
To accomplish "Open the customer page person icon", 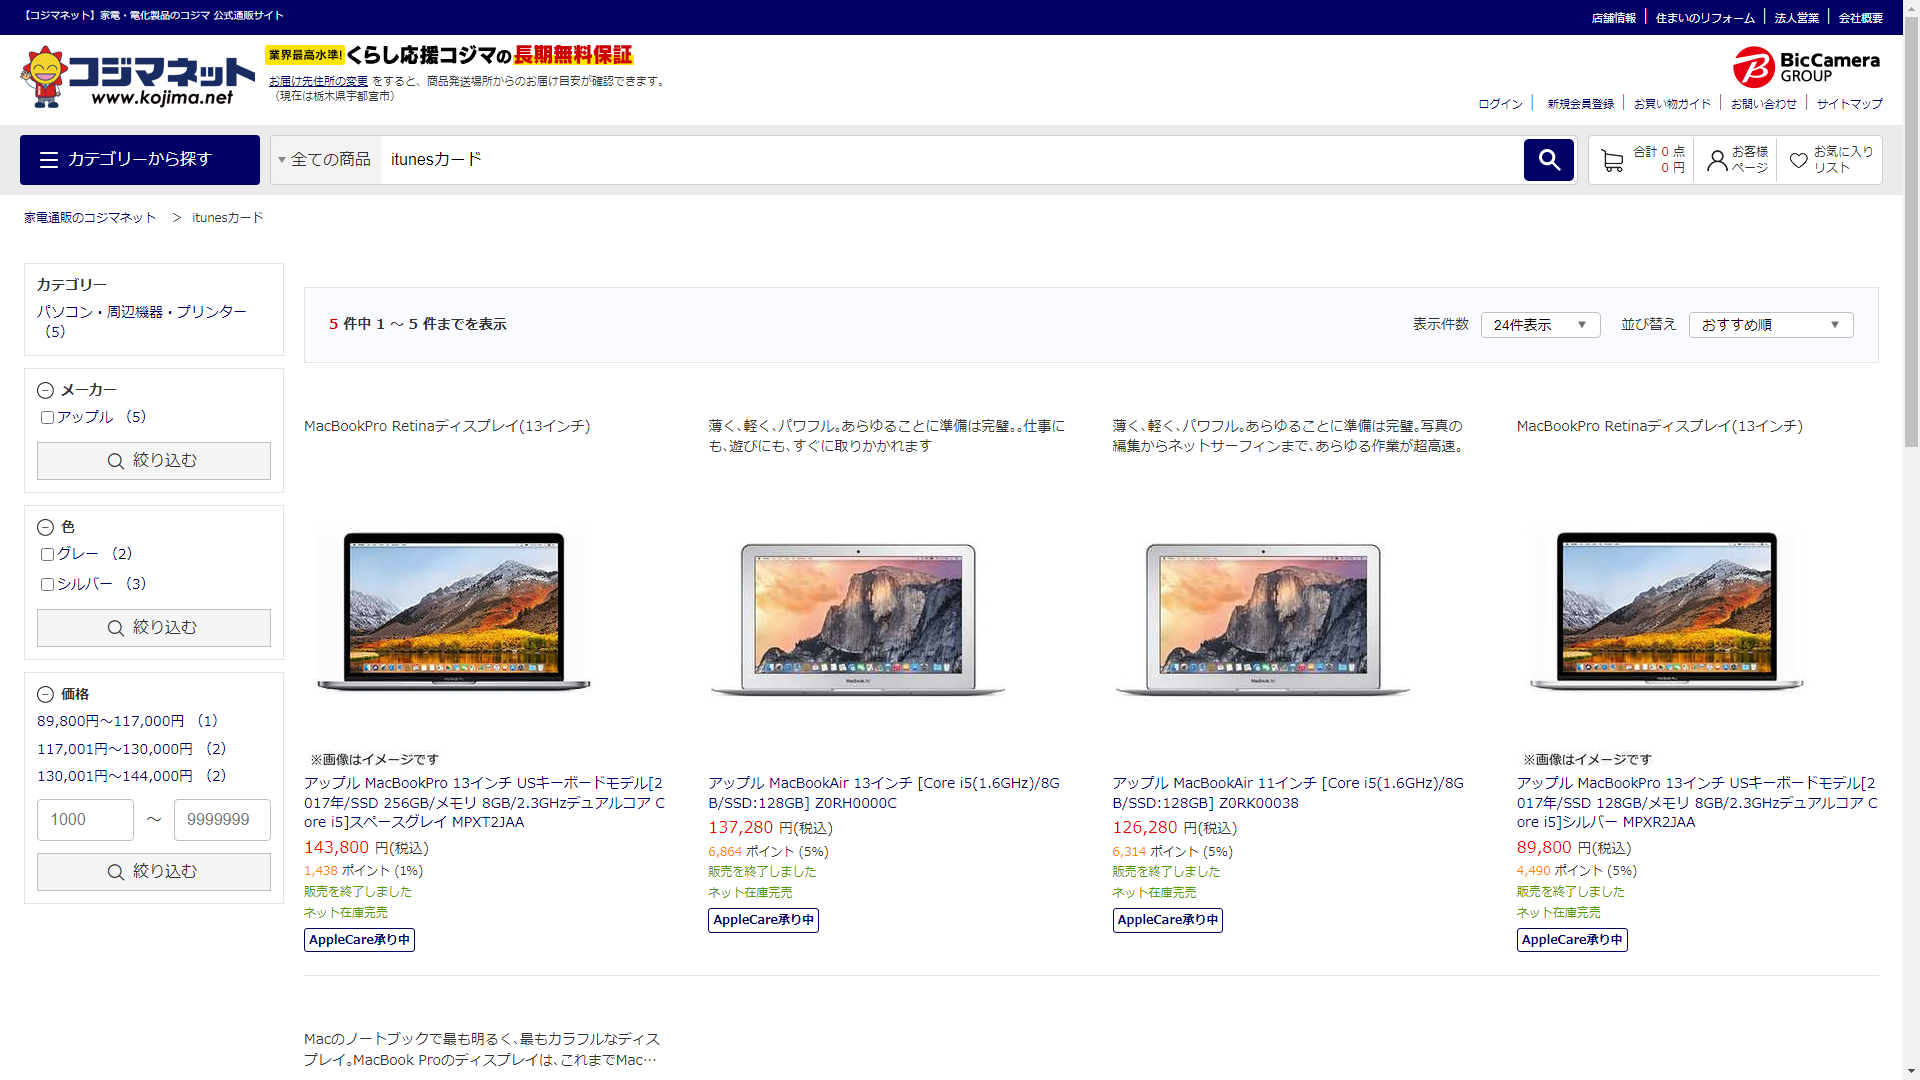I will pyautogui.click(x=1717, y=161).
